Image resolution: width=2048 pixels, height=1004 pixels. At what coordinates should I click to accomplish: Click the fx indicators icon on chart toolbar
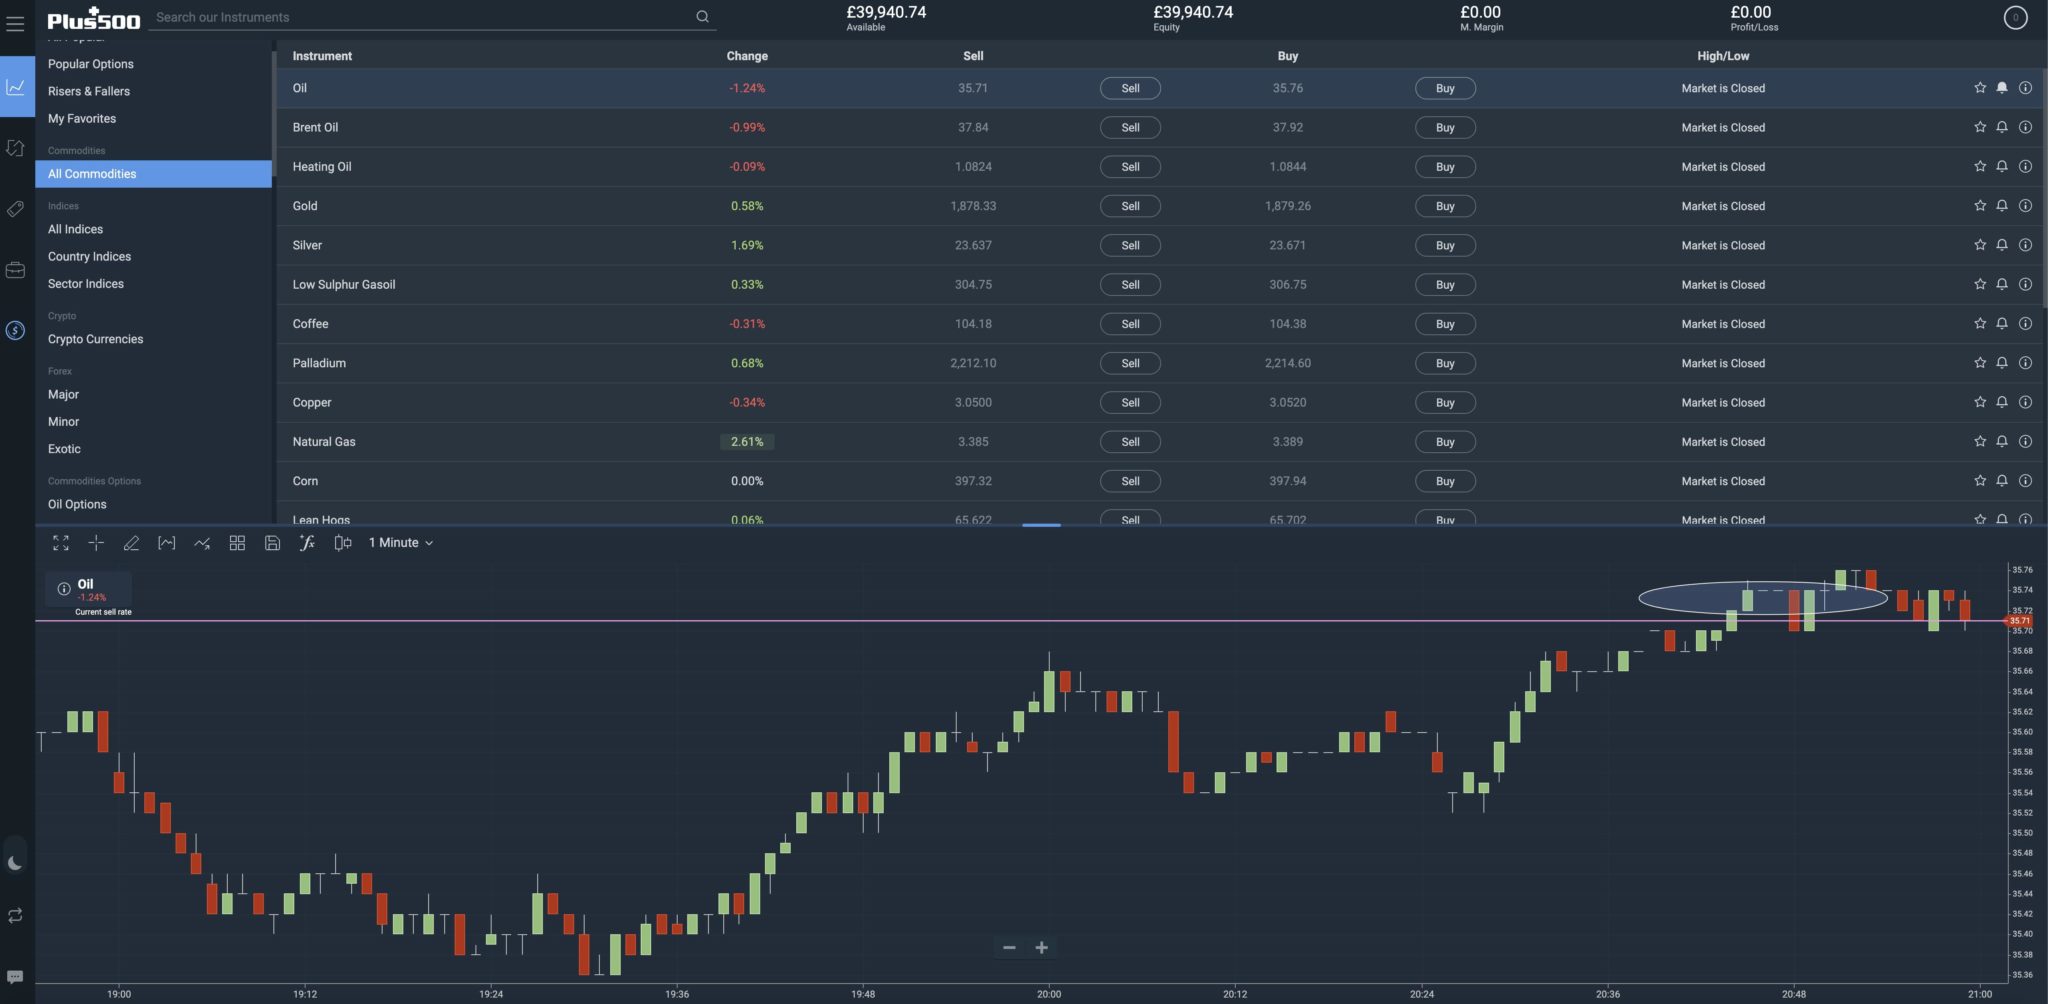click(x=307, y=542)
